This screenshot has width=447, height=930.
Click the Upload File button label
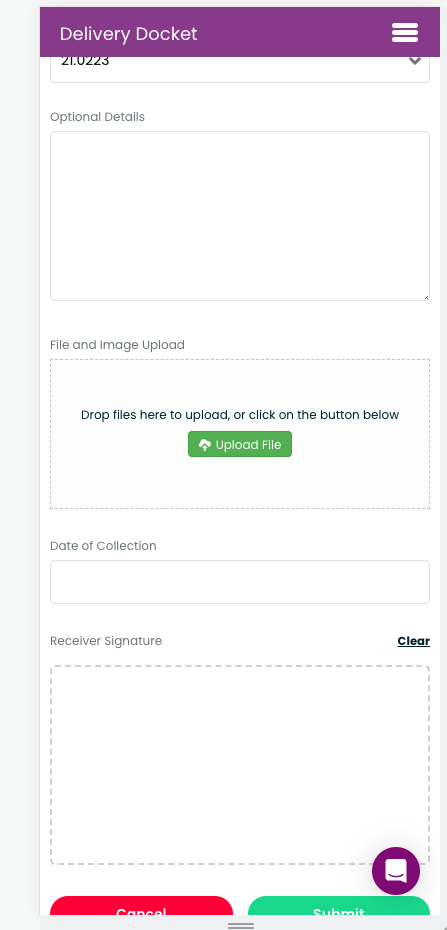tap(248, 445)
